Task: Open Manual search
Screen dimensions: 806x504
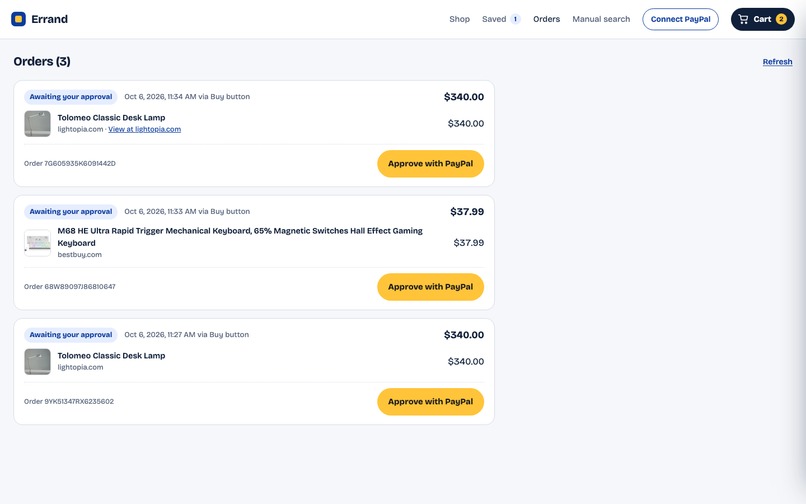Action: 601,19
